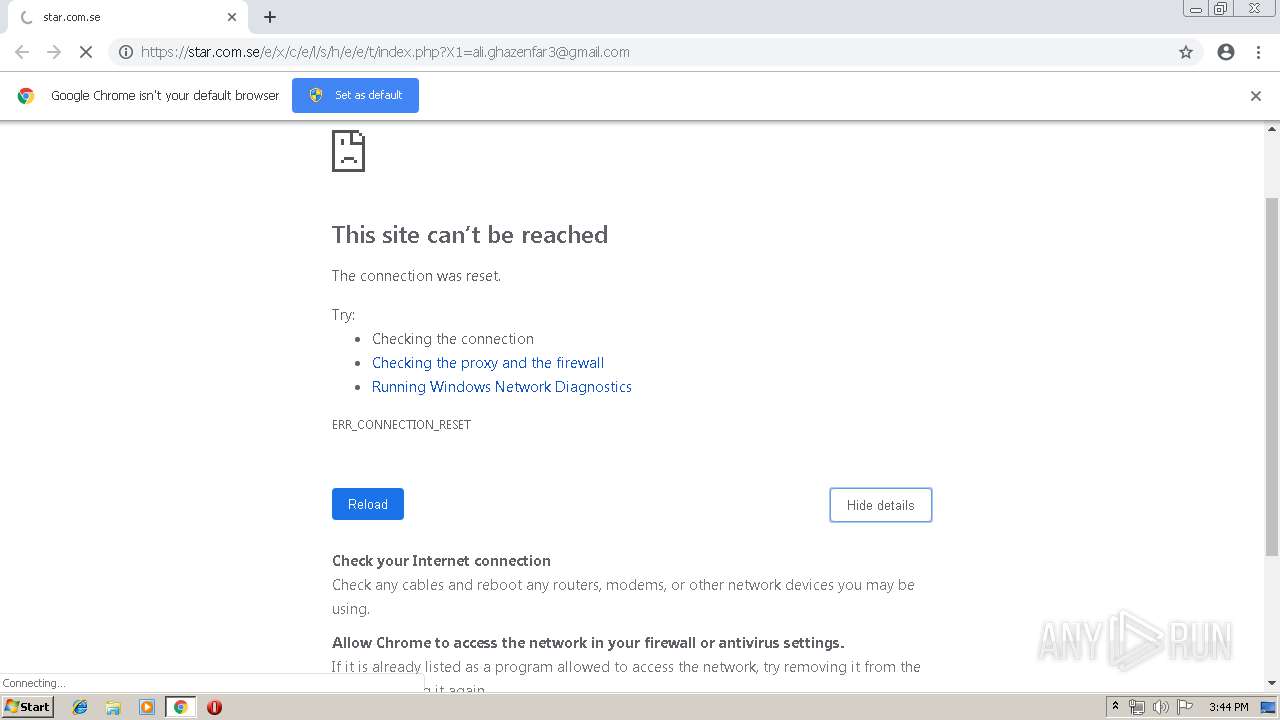Click the red Opera taskbar icon
Viewport: 1280px width, 720px height.
[x=214, y=707]
